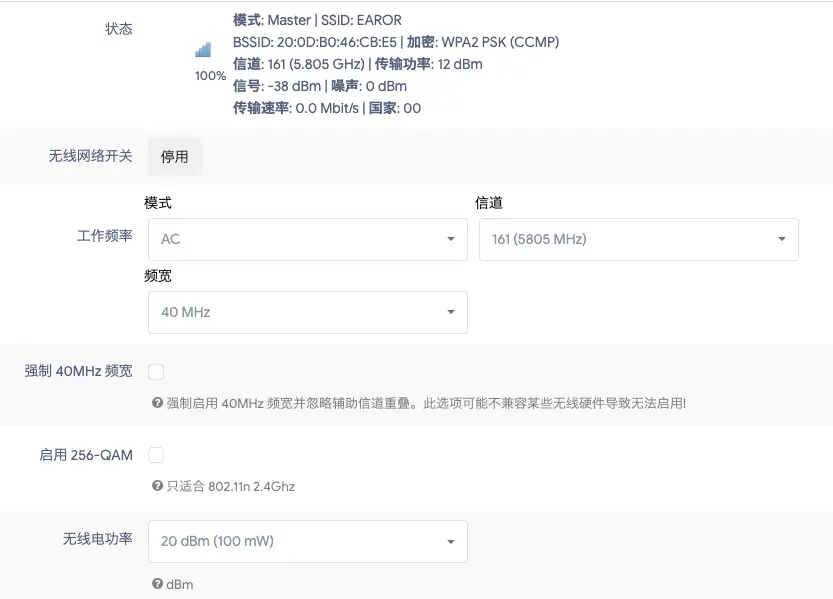Click the 停用 button to disable wireless
Viewport: 833px width, 599px height.
pyautogui.click(x=174, y=156)
